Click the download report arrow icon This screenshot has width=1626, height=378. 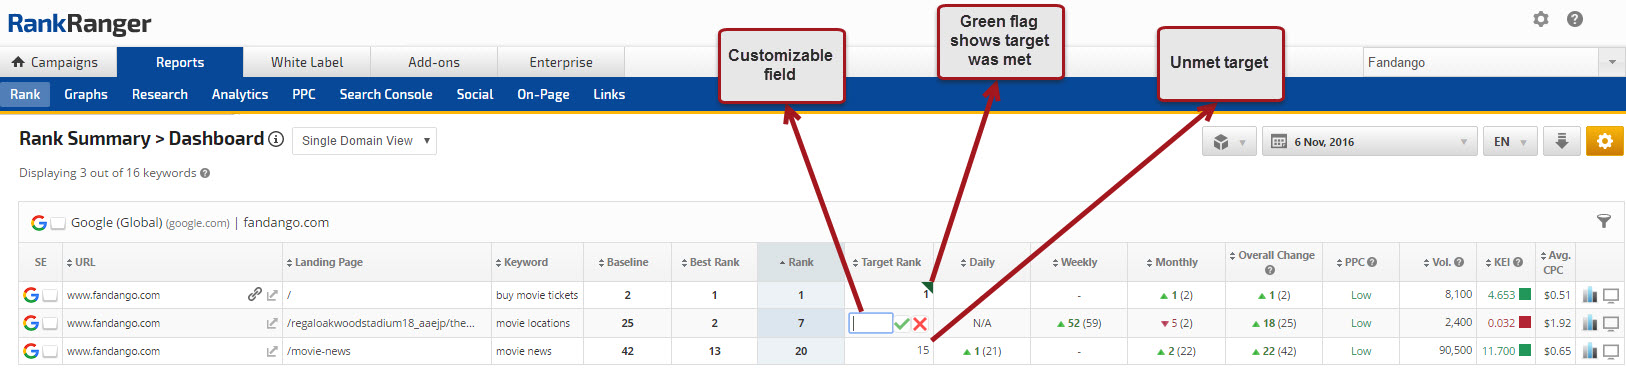click(x=1561, y=141)
